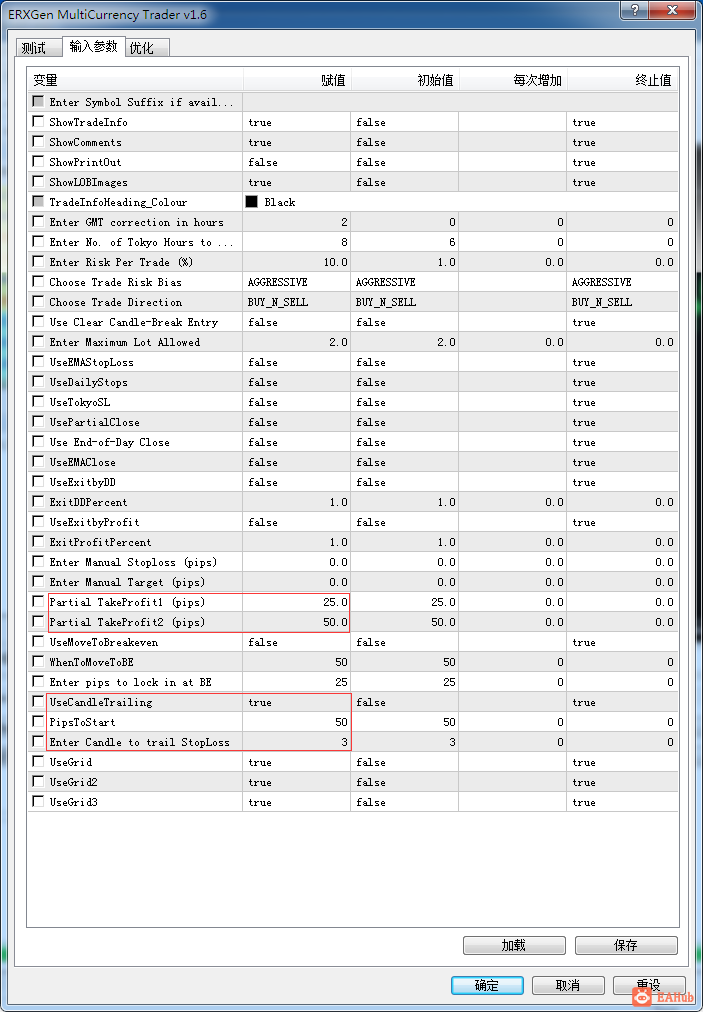Select the 输入参数 tab
The height and width of the screenshot is (1012, 703).
coord(94,46)
